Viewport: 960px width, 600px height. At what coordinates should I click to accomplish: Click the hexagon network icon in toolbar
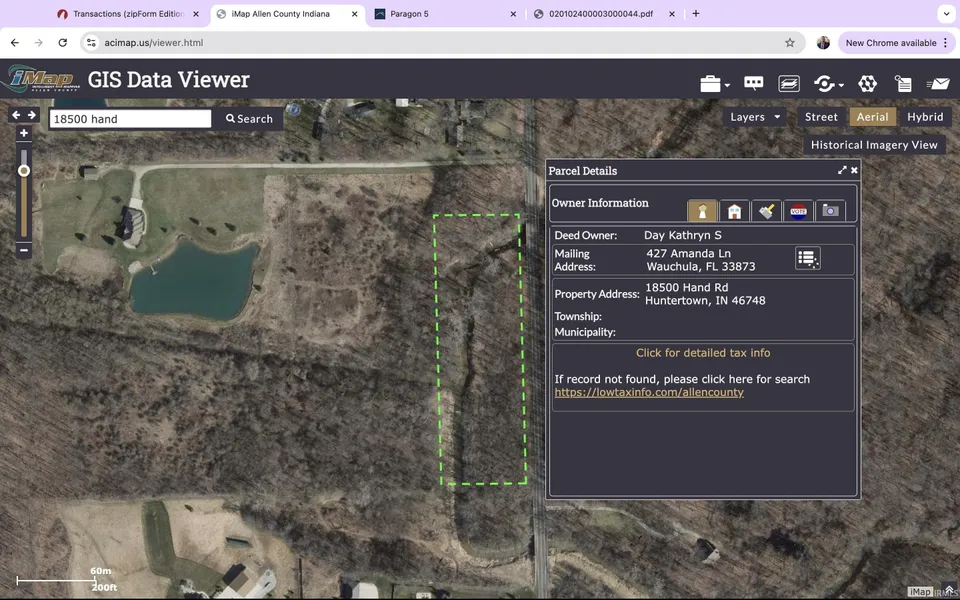click(867, 84)
